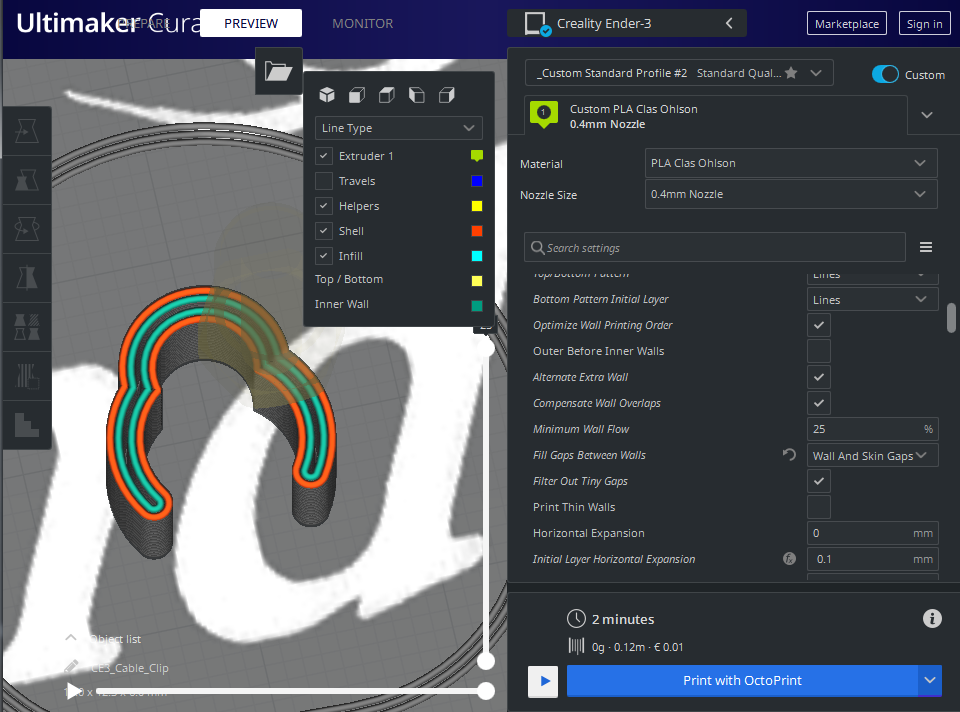This screenshot has width=960, height=712.
Task: Switch to the front view cube icon
Action: point(357,95)
